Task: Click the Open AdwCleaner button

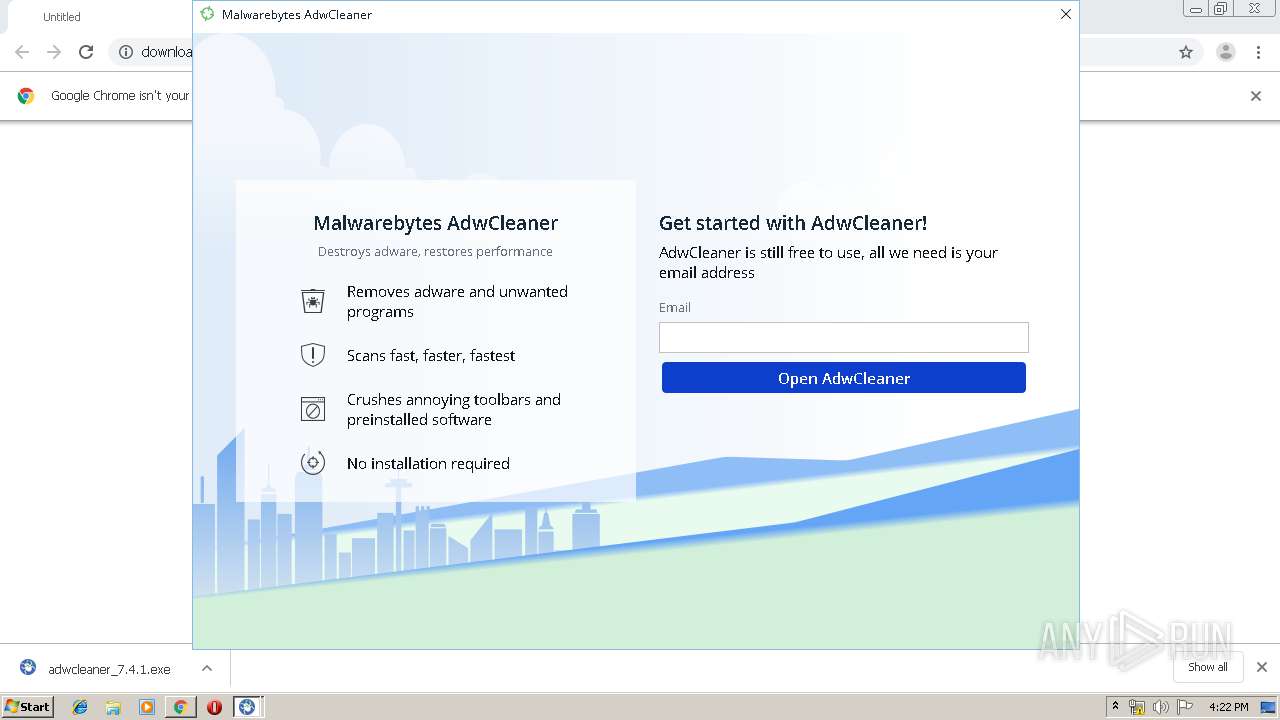Action: point(843,378)
